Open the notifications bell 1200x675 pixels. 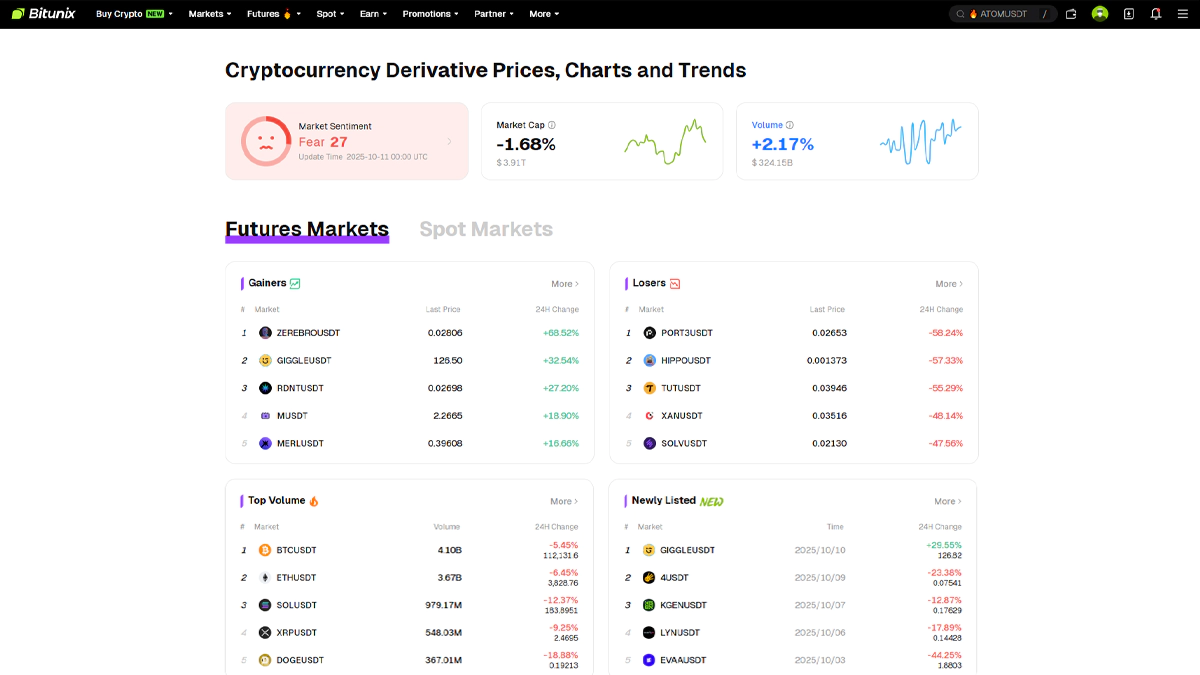1156,14
